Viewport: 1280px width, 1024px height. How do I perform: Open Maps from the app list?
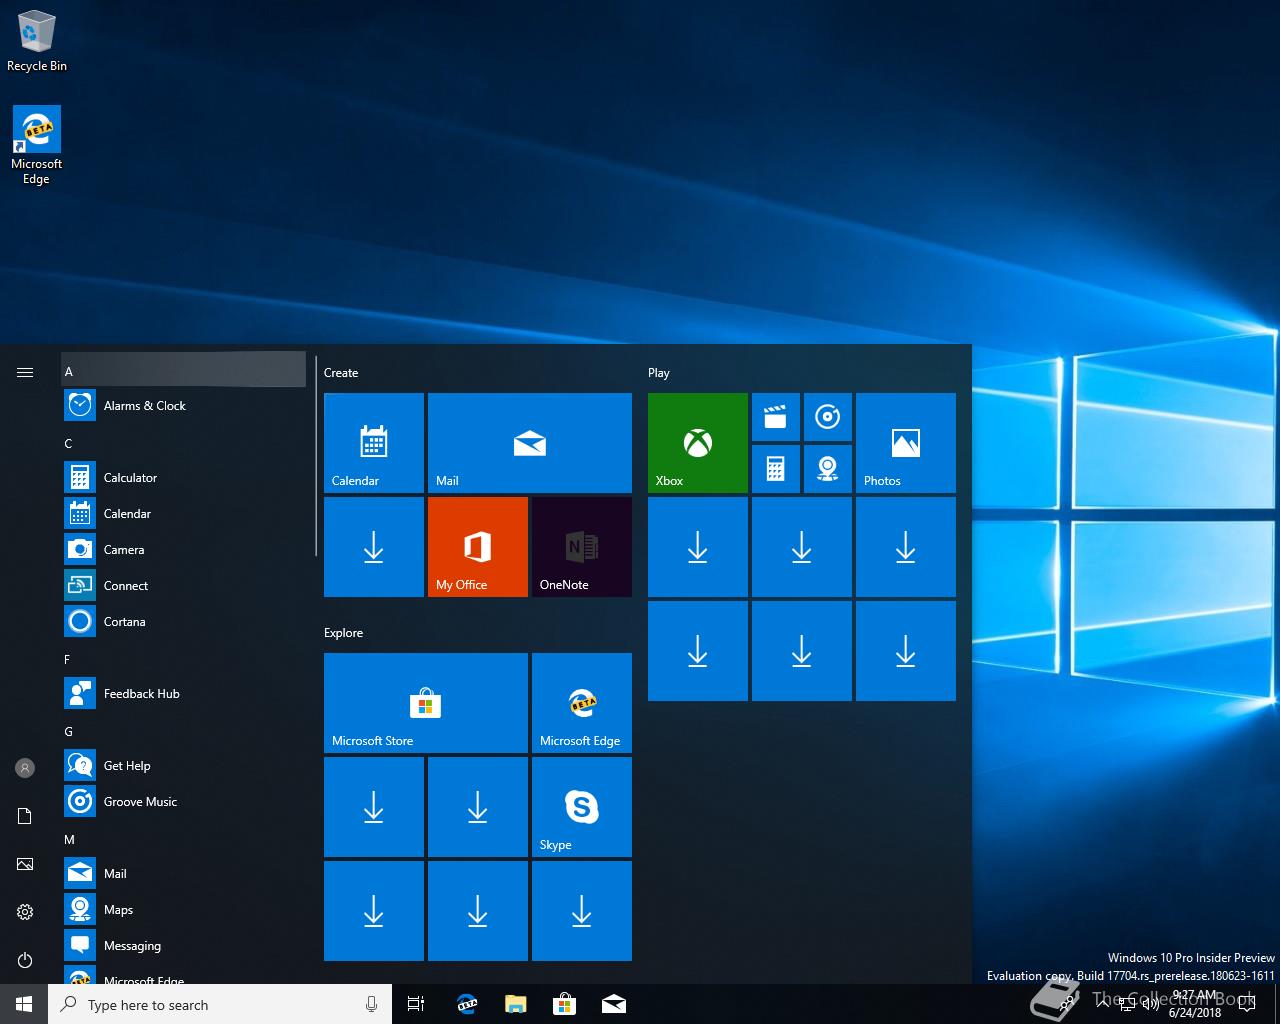[184, 910]
